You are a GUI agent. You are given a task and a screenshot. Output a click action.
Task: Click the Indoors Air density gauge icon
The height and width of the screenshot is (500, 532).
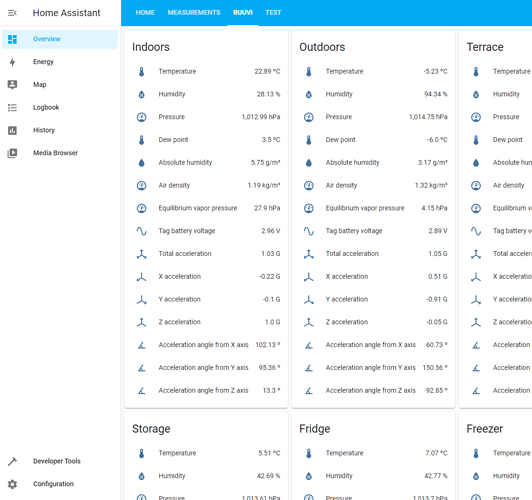coord(141,185)
